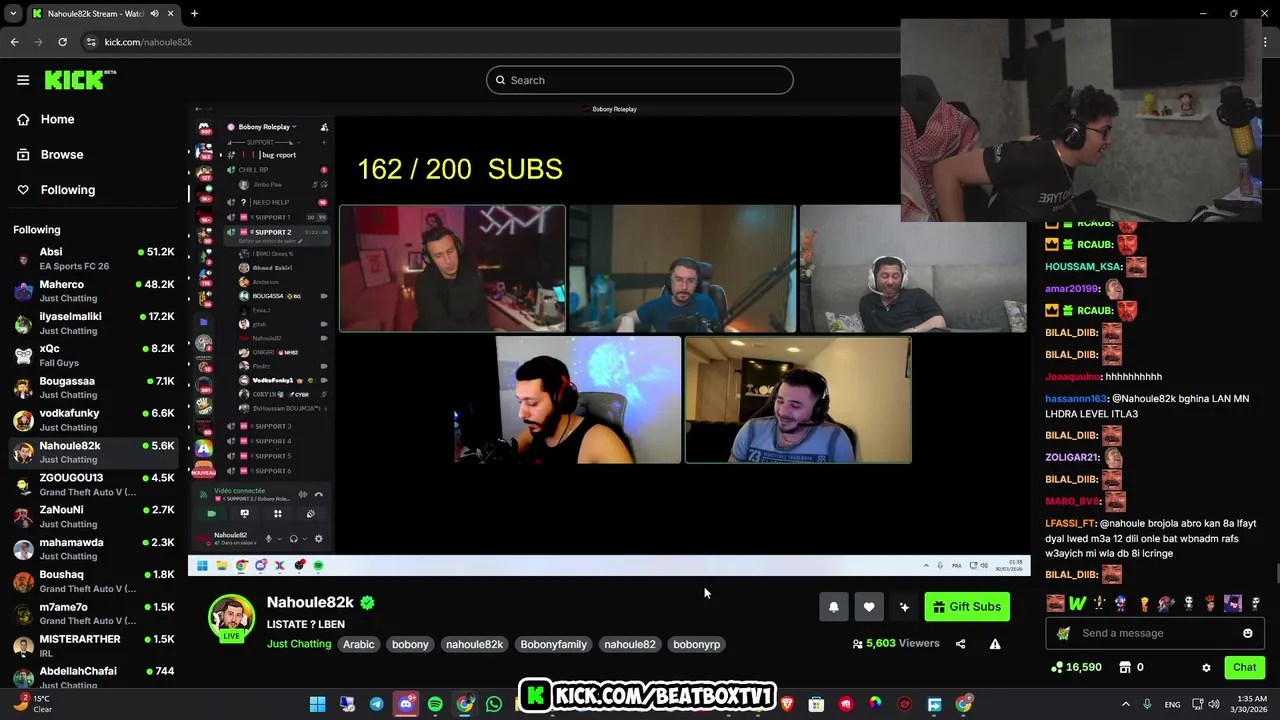The image size is (1280, 720).
Task: Click the bobonyrp tag
Action: [697, 644]
